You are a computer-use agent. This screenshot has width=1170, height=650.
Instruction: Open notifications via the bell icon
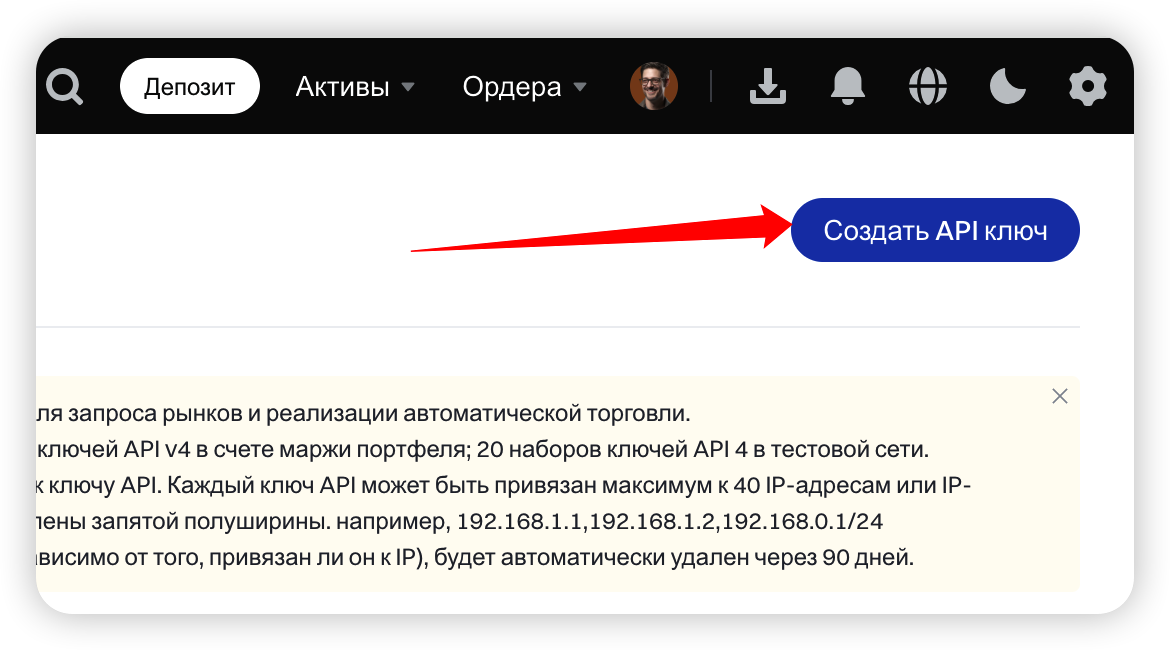tap(848, 87)
